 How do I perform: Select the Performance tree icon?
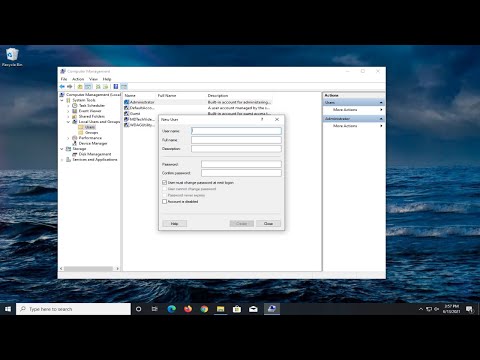pyautogui.click(x=75, y=138)
